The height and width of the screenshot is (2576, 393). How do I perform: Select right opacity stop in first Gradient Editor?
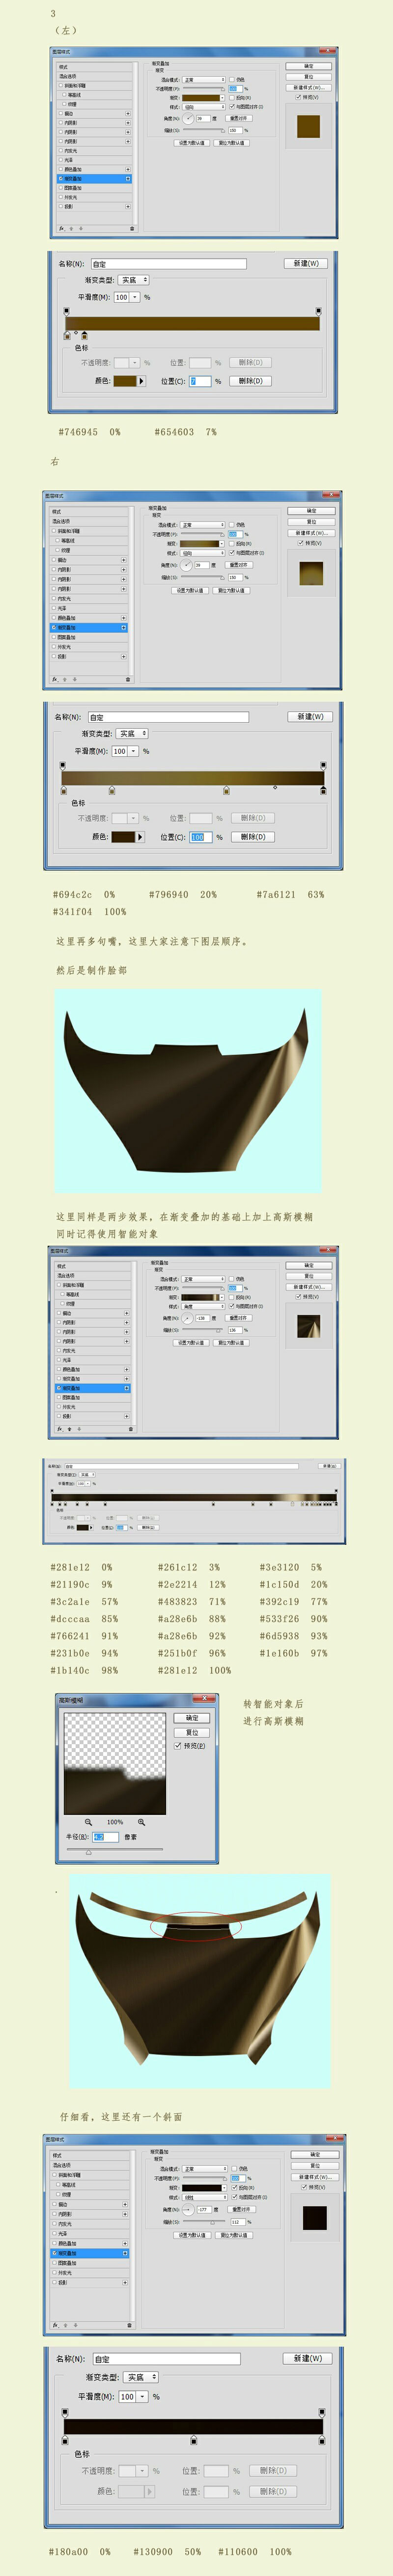tap(318, 312)
